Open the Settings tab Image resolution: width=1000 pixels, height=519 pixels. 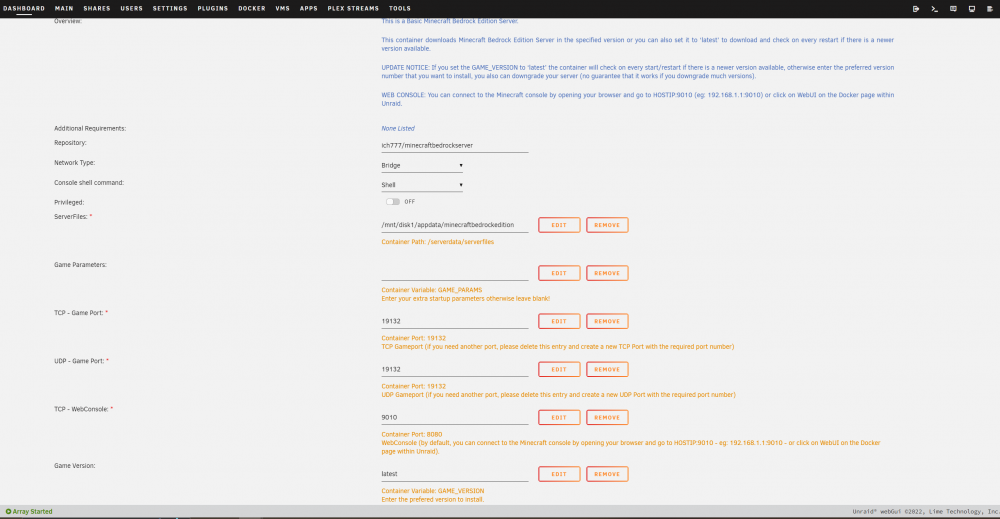pos(170,8)
